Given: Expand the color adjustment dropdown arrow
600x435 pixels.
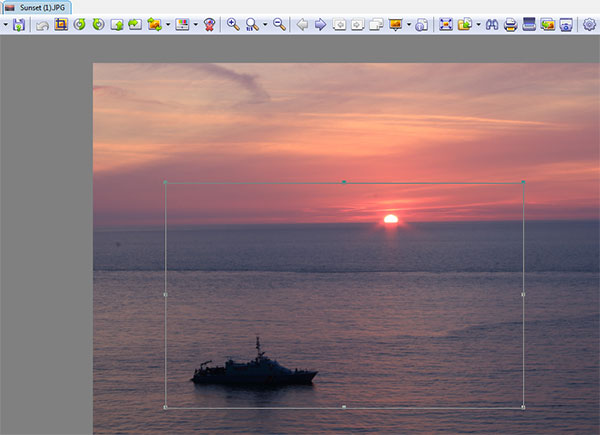Looking at the screenshot, I should (195, 24).
